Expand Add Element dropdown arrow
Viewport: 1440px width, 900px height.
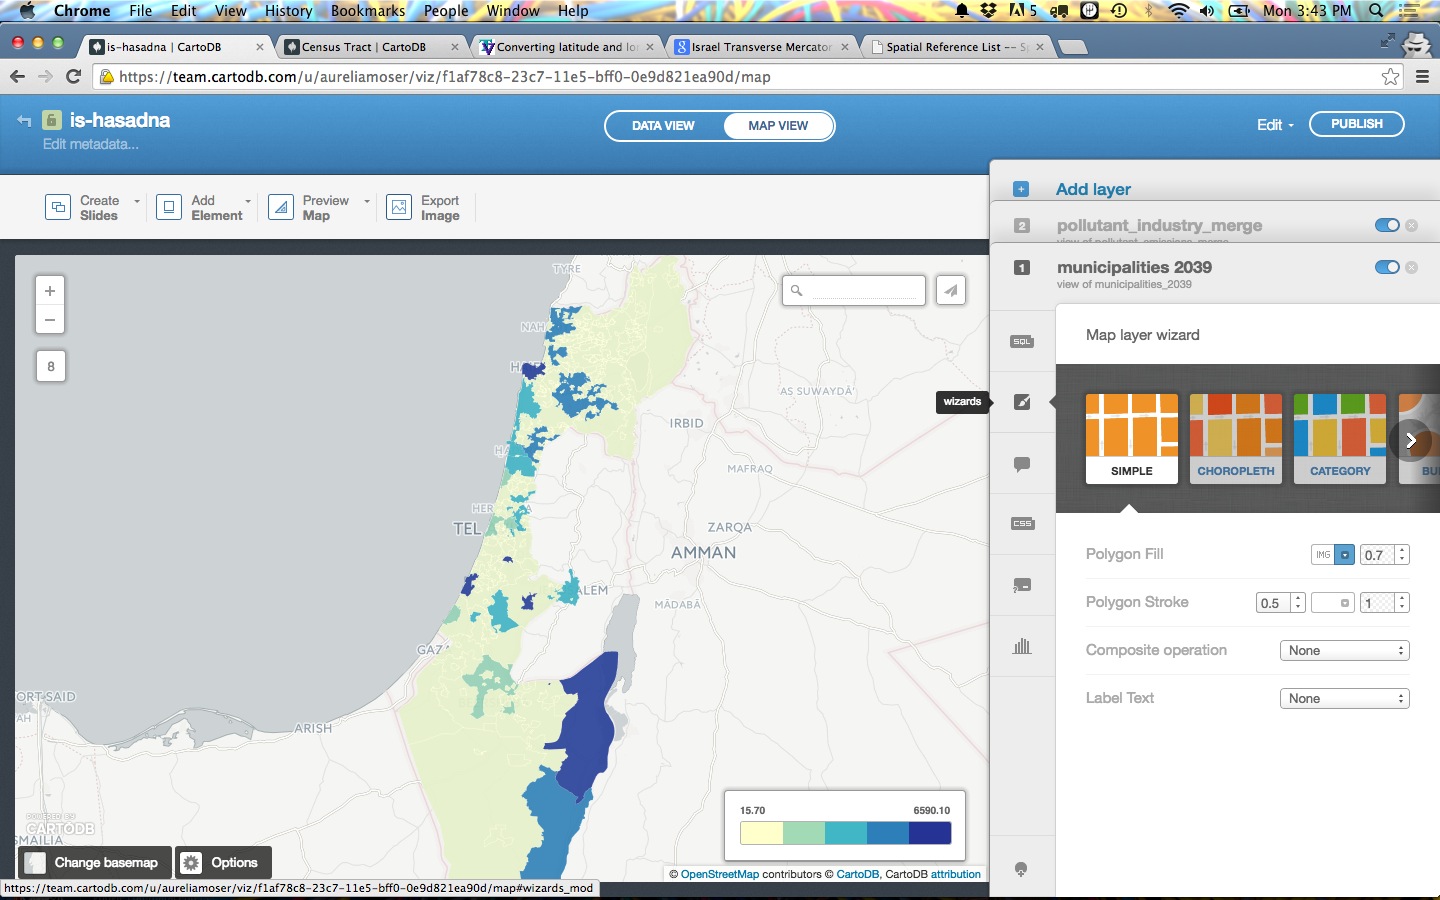pyautogui.click(x=248, y=201)
